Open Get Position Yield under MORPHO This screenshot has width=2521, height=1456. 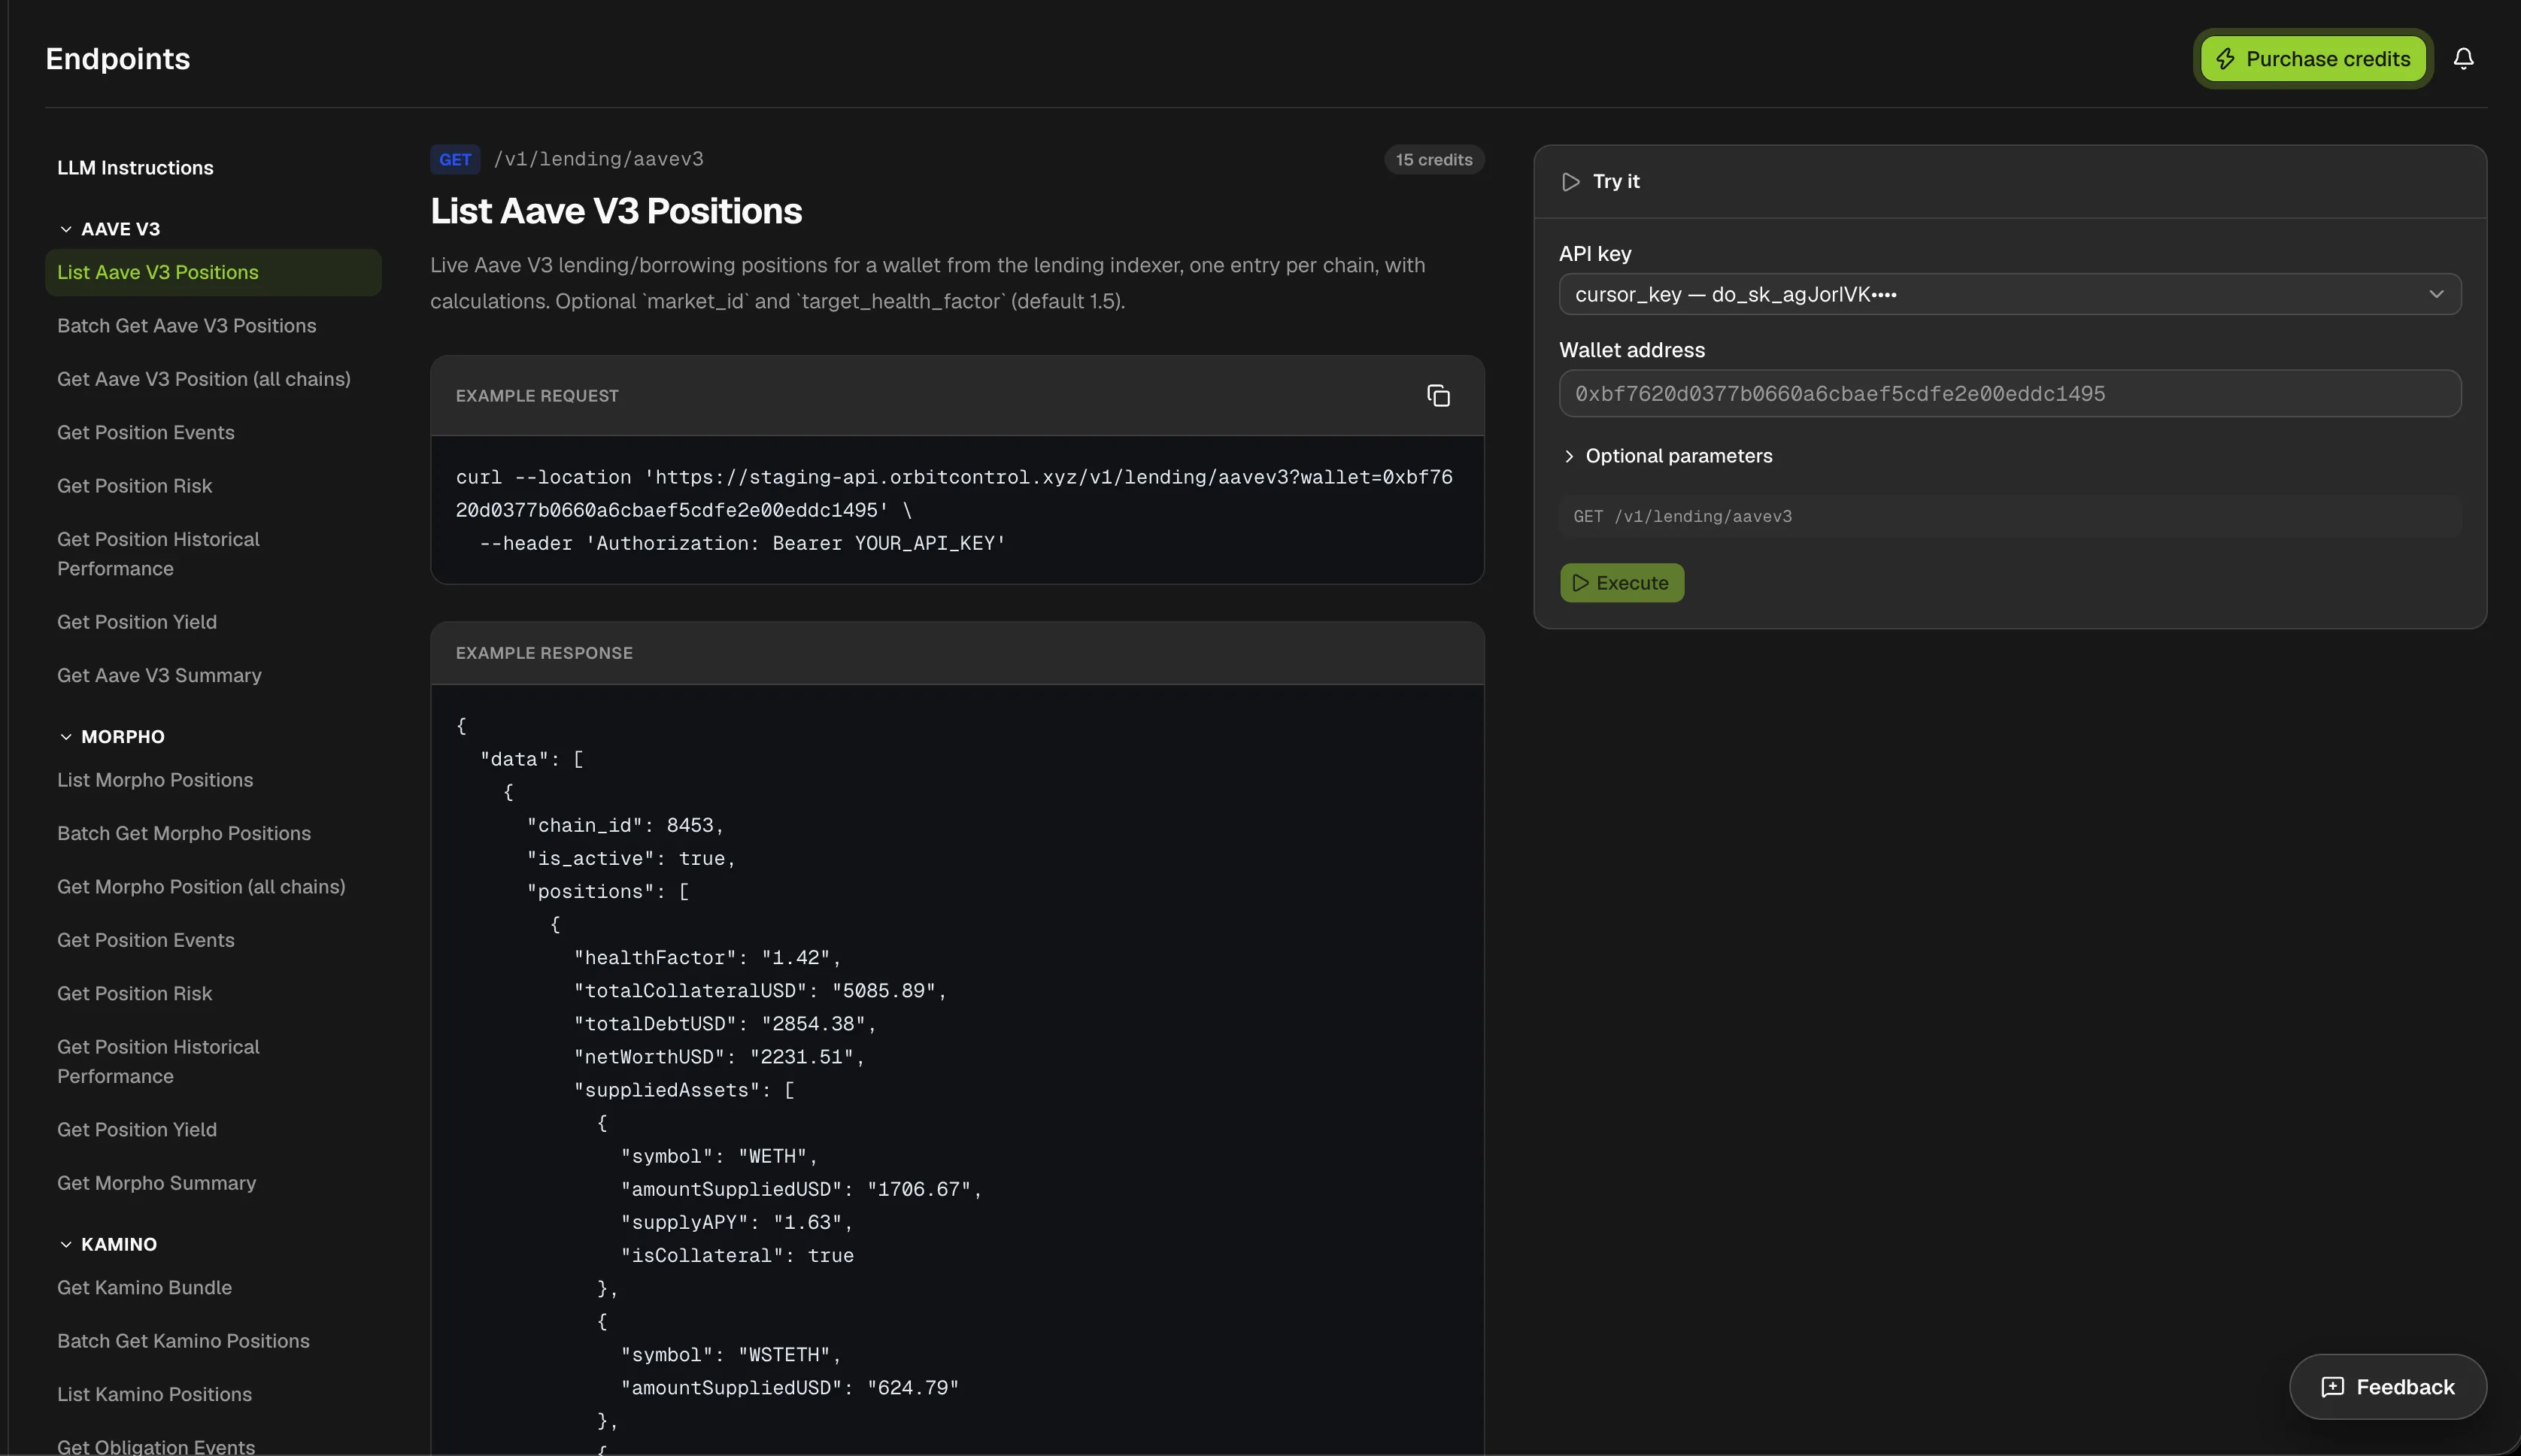[136, 1130]
